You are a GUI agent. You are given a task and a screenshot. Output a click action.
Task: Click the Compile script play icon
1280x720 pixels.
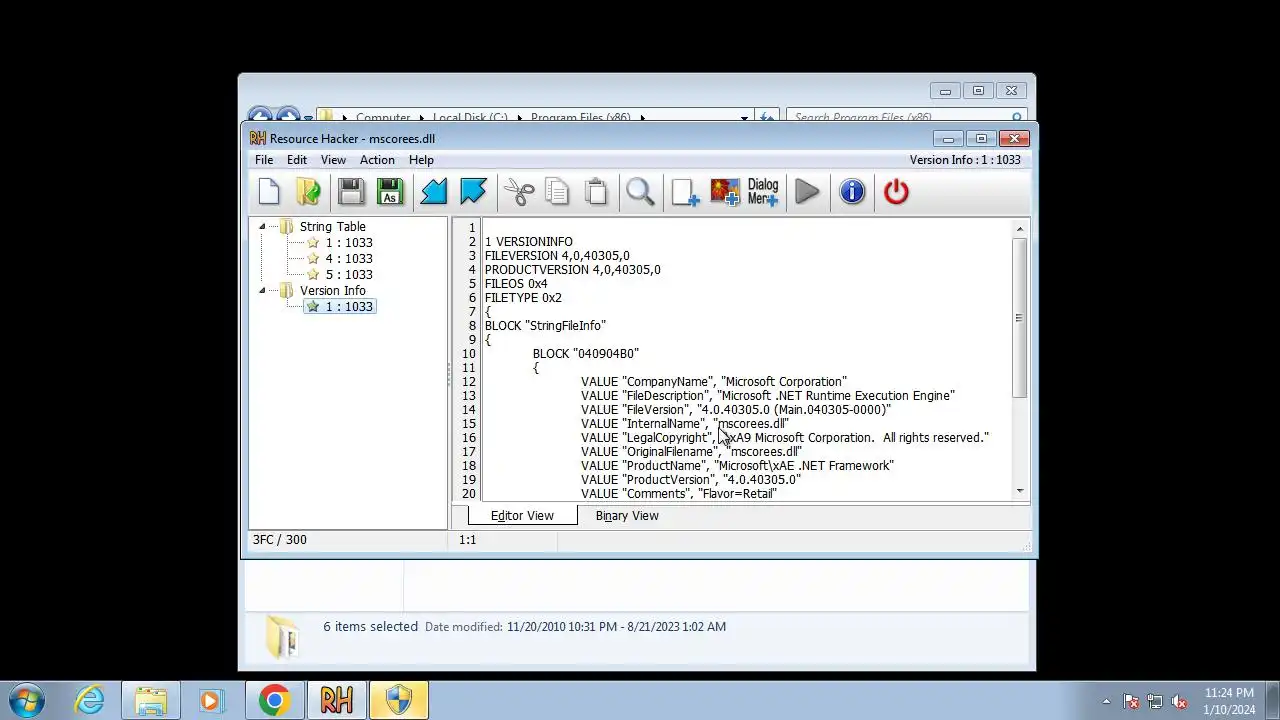[807, 192]
